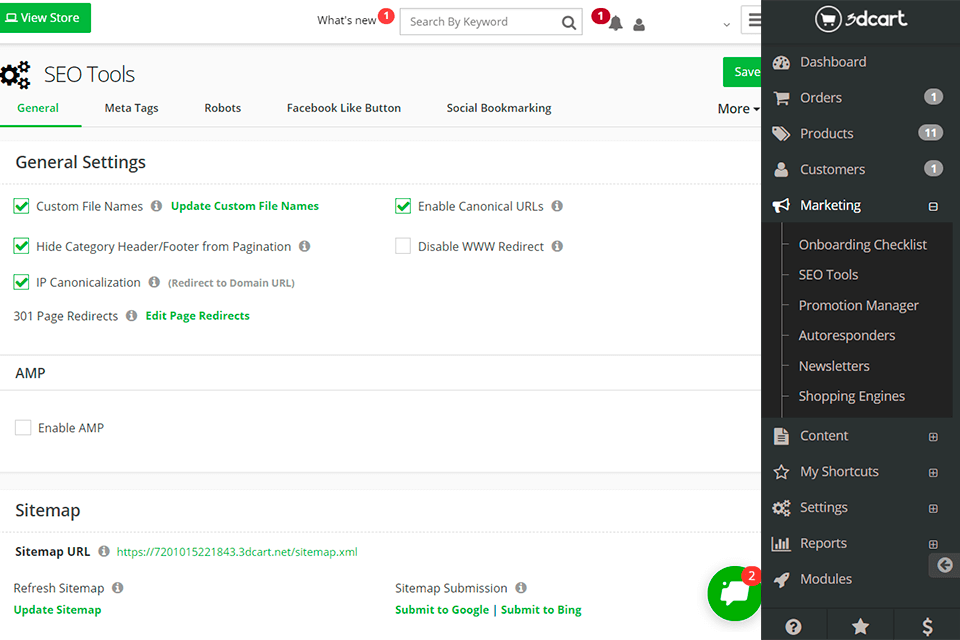This screenshot has height=640, width=960.
Task: Open the Orders section from sidebar
Action: pos(820,97)
